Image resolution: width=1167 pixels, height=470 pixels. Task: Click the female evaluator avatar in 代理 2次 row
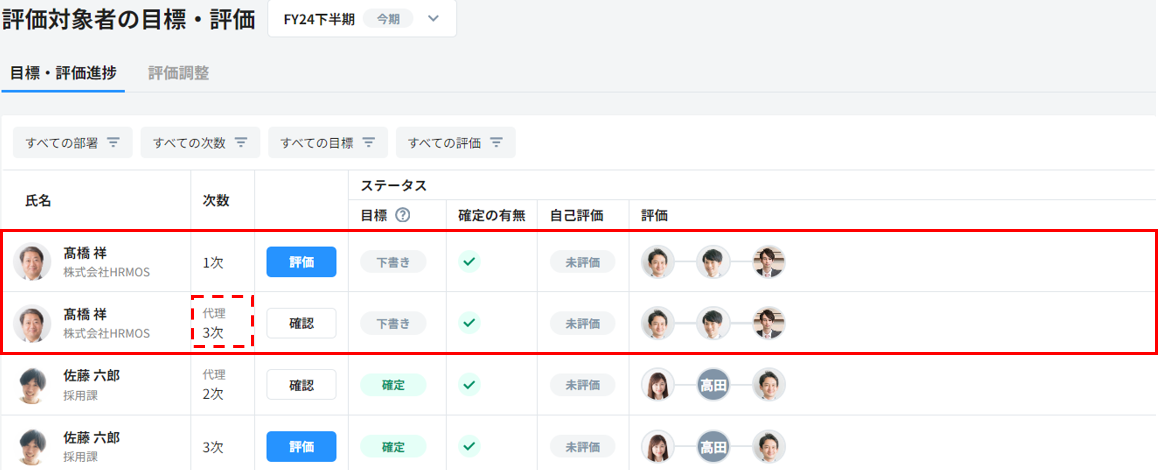pyautogui.click(x=657, y=385)
